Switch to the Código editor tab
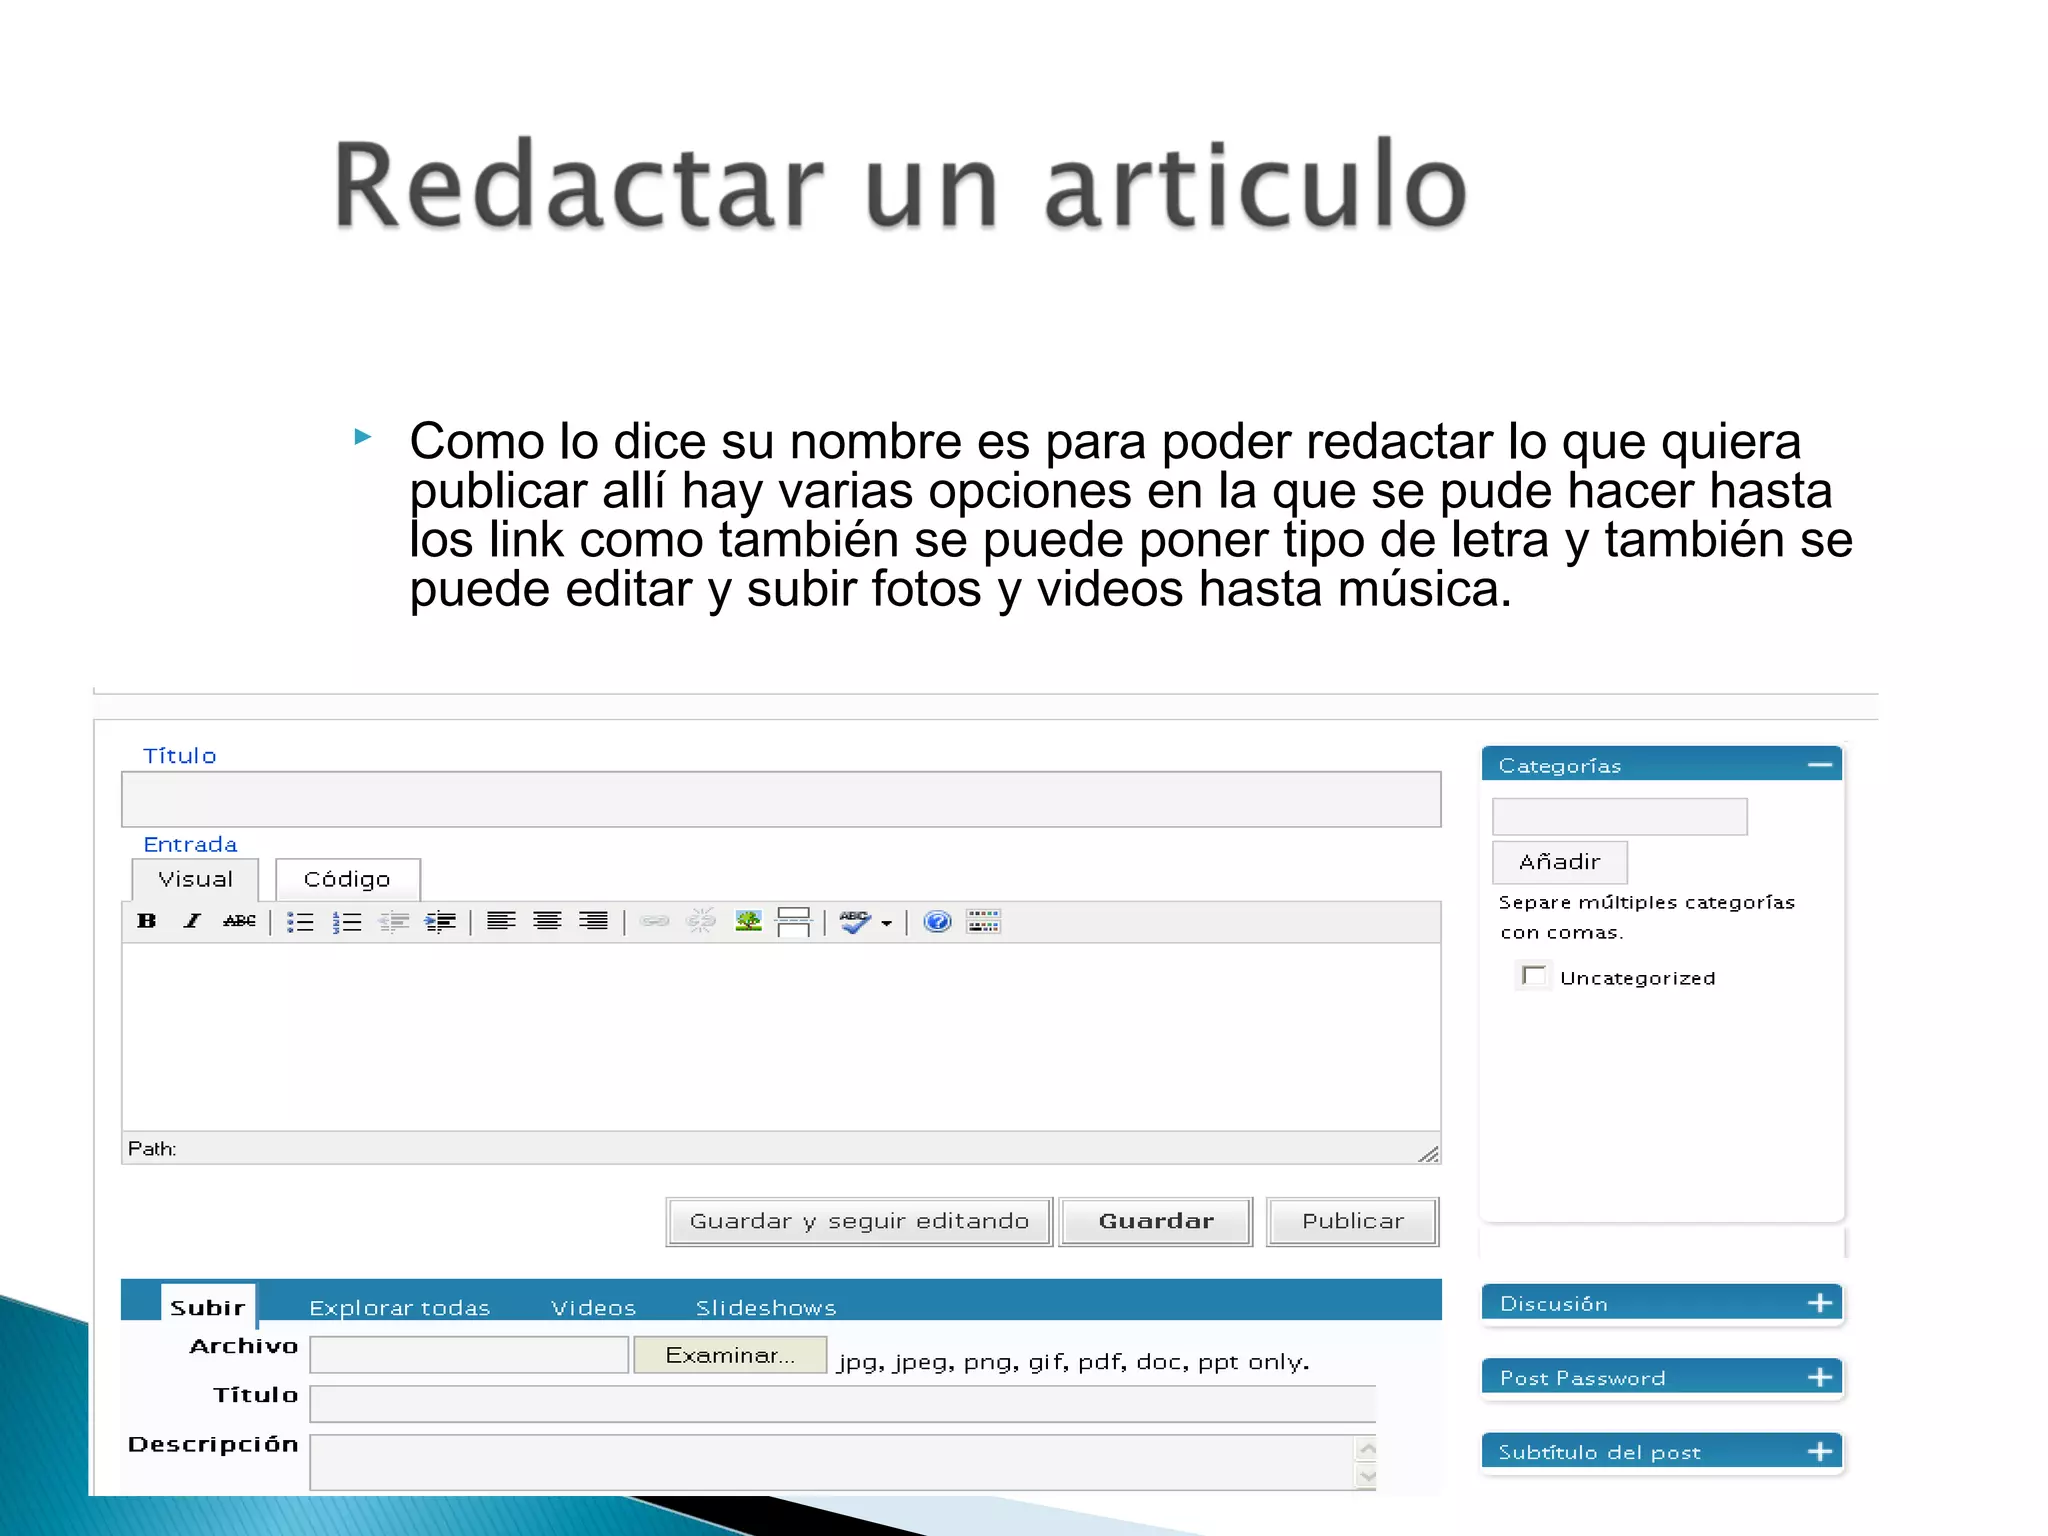 coord(347,880)
